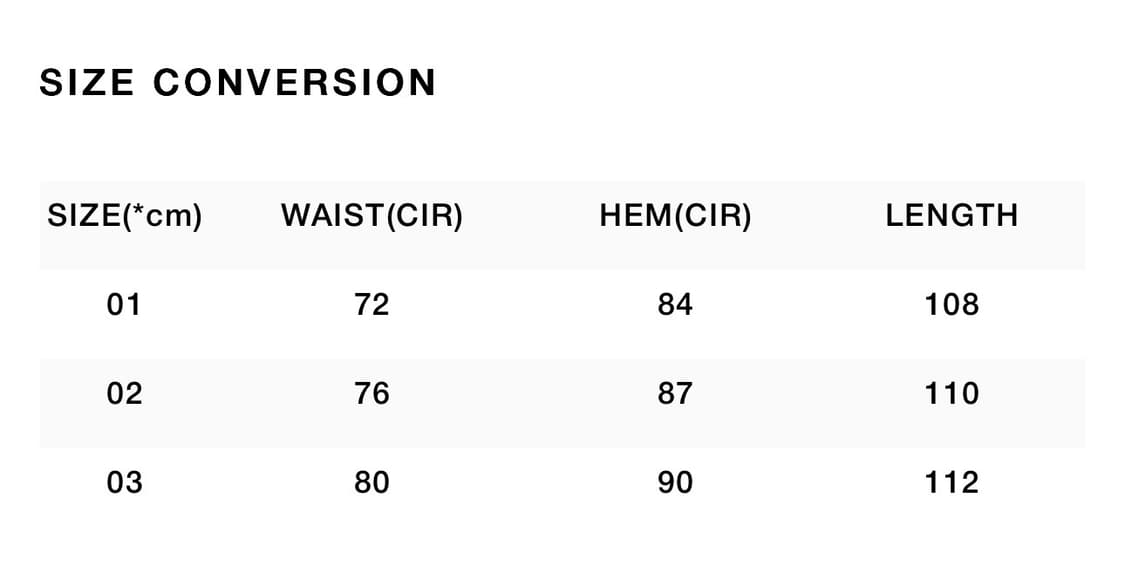Click length value 112
1125x573 pixels.
pyautogui.click(x=951, y=482)
